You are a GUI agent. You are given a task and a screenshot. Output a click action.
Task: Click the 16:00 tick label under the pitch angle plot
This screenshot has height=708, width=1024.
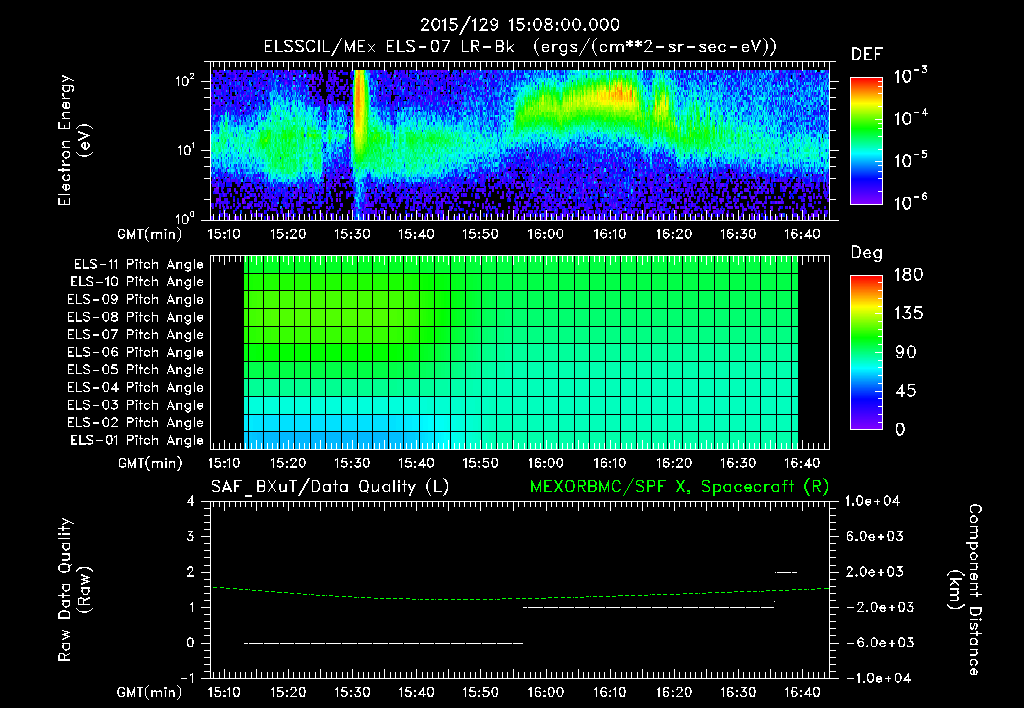(x=545, y=464)
